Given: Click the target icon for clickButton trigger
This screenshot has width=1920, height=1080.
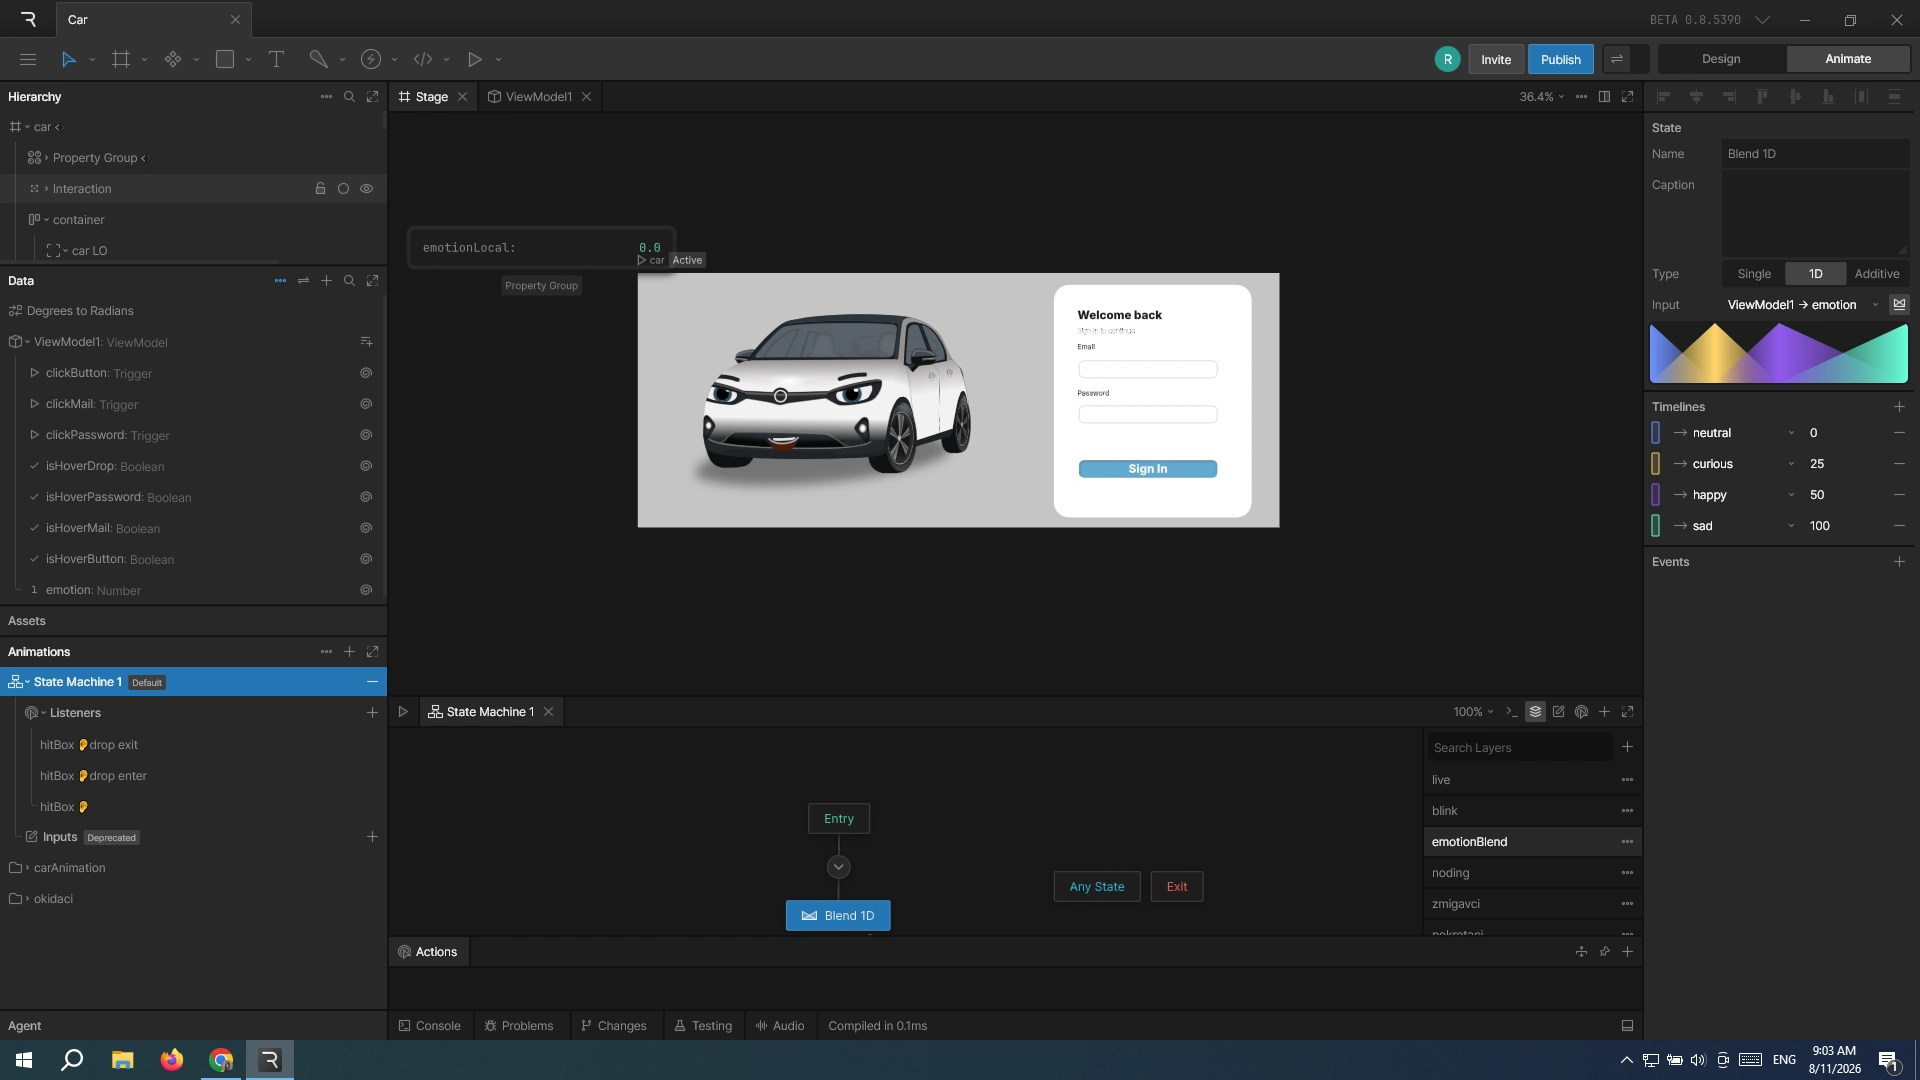Looking at the screenshot, I should coord(366,373).
